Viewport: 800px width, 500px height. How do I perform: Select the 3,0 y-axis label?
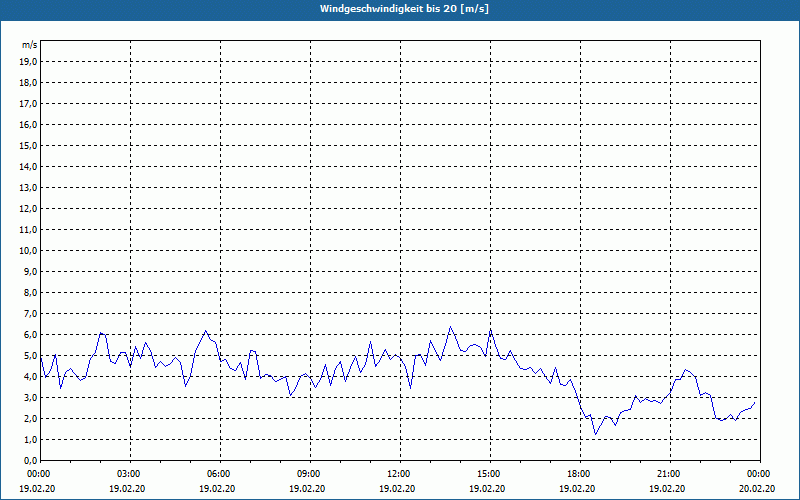click(30, 397)
